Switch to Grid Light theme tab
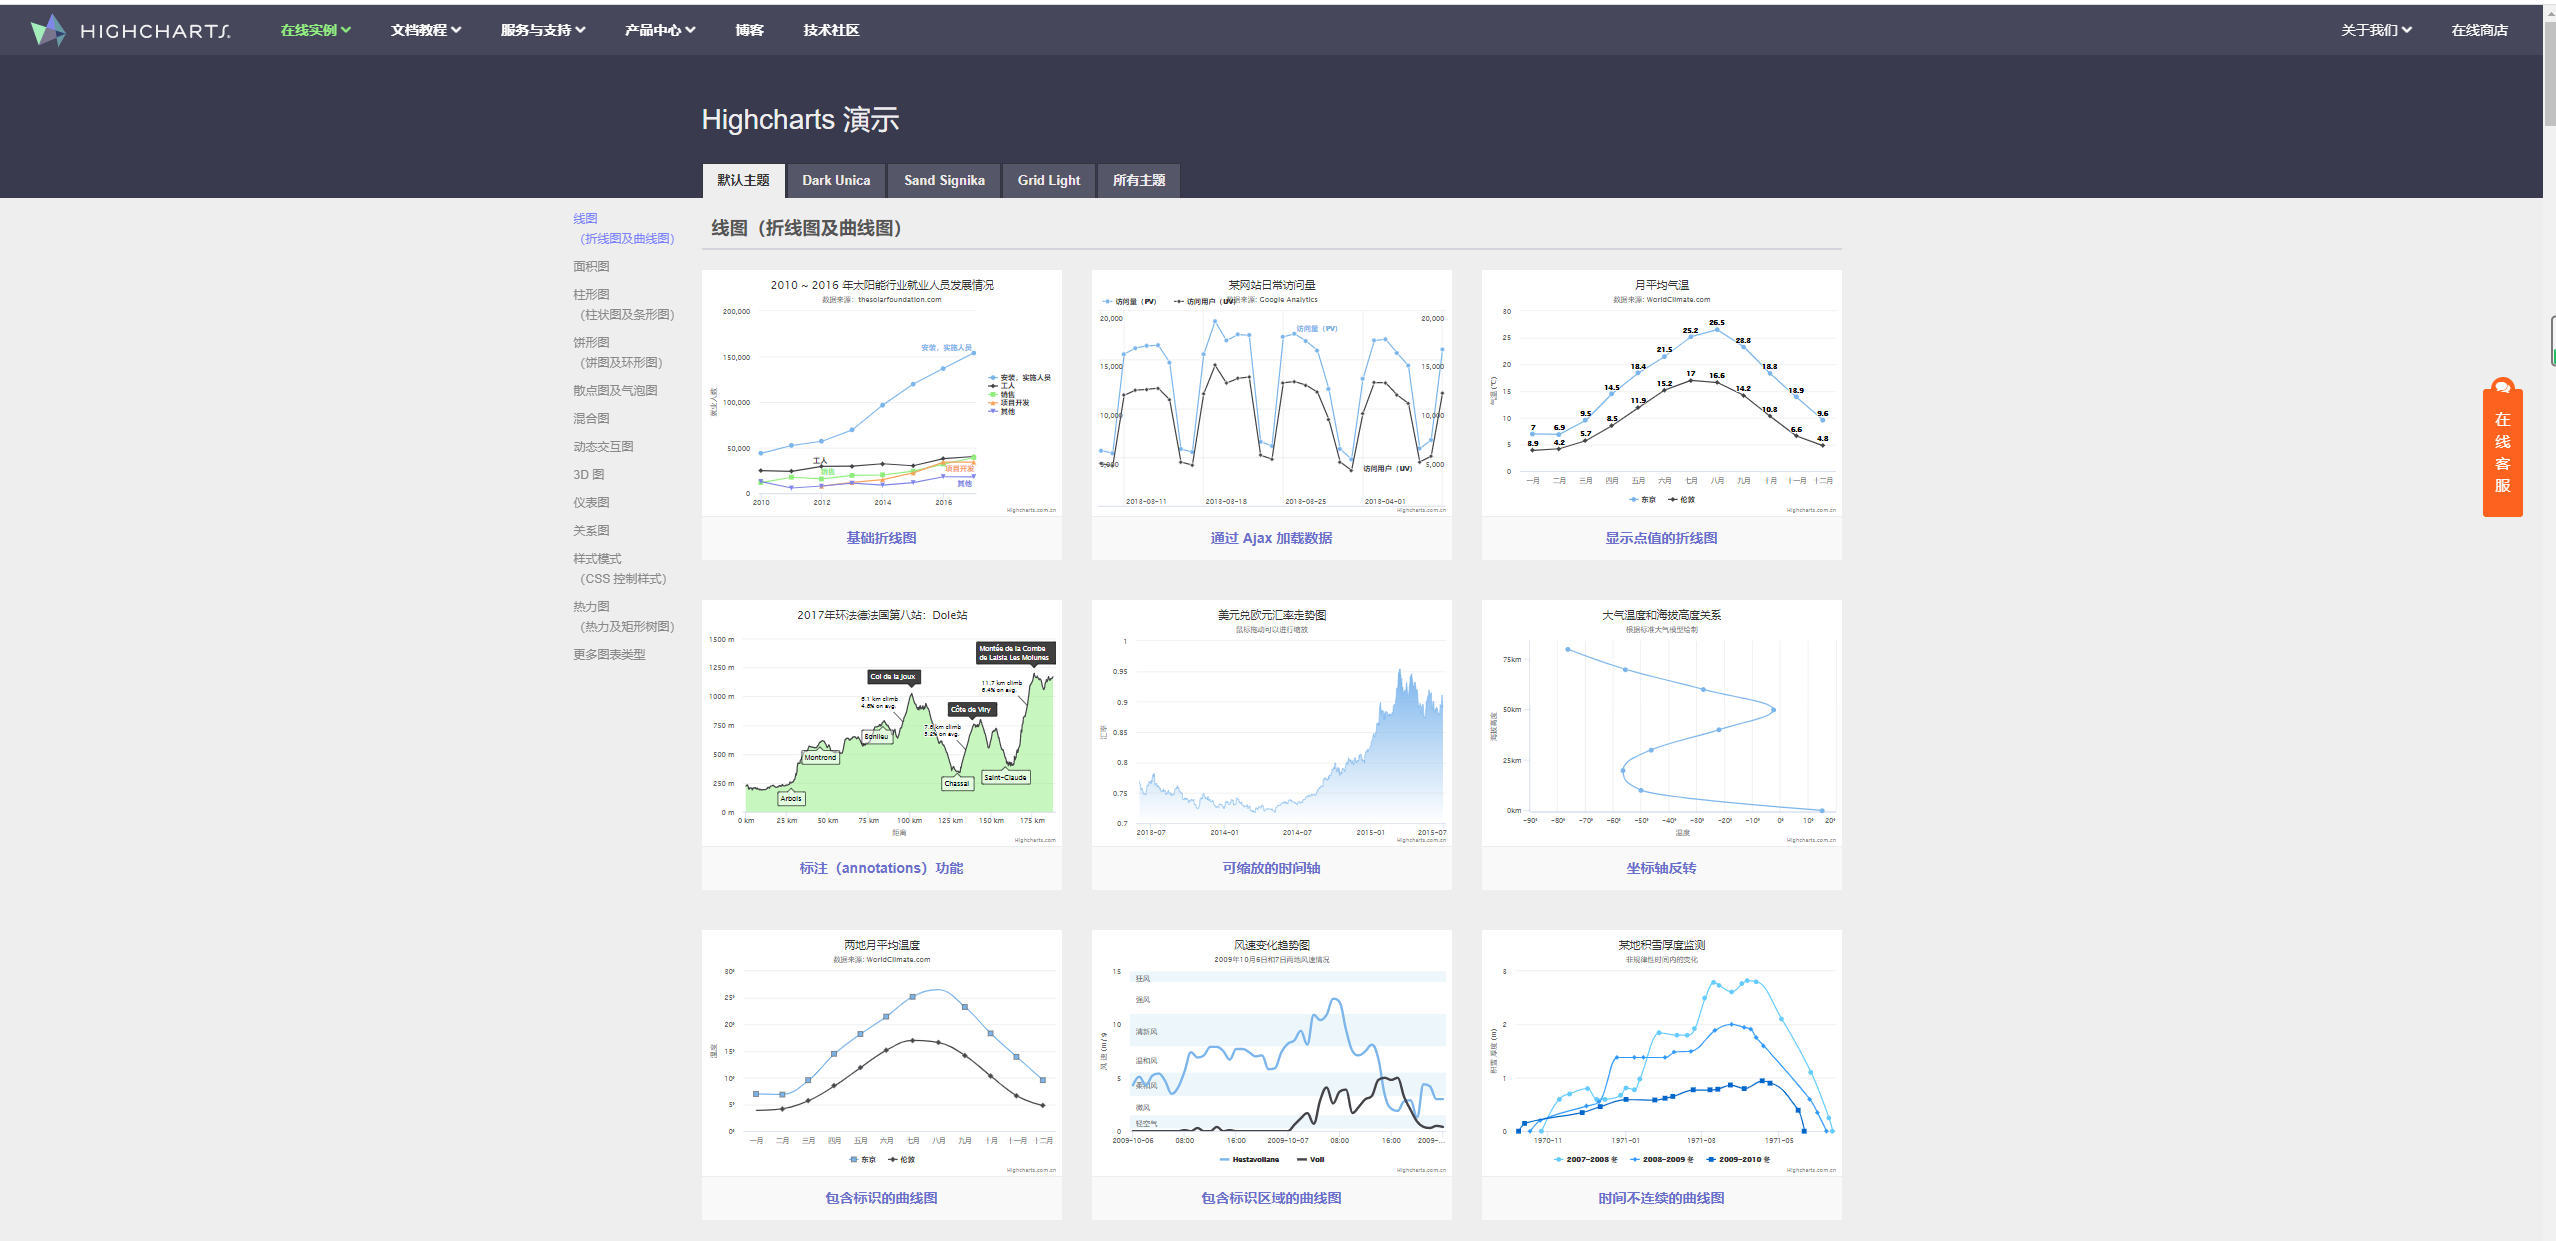2556x1241 pixels. tap(1049, 180)
